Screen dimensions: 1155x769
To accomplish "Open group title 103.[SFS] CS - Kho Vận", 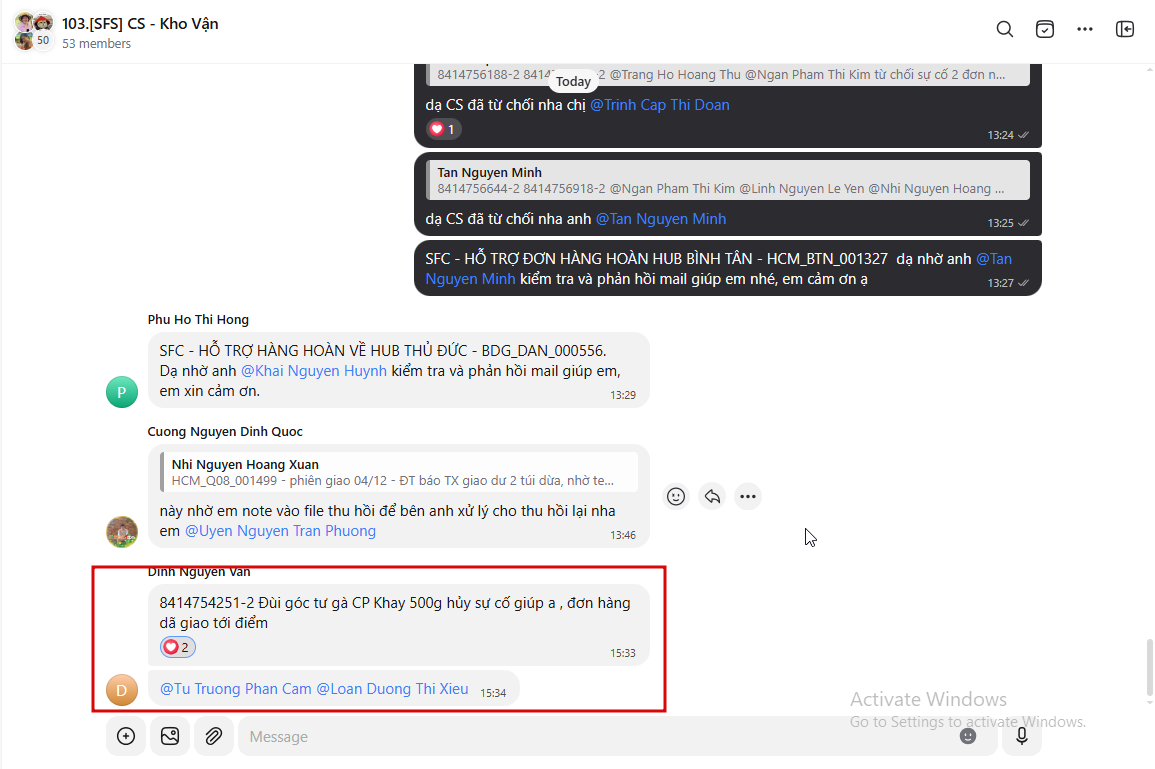I will [x=140, y=24].
